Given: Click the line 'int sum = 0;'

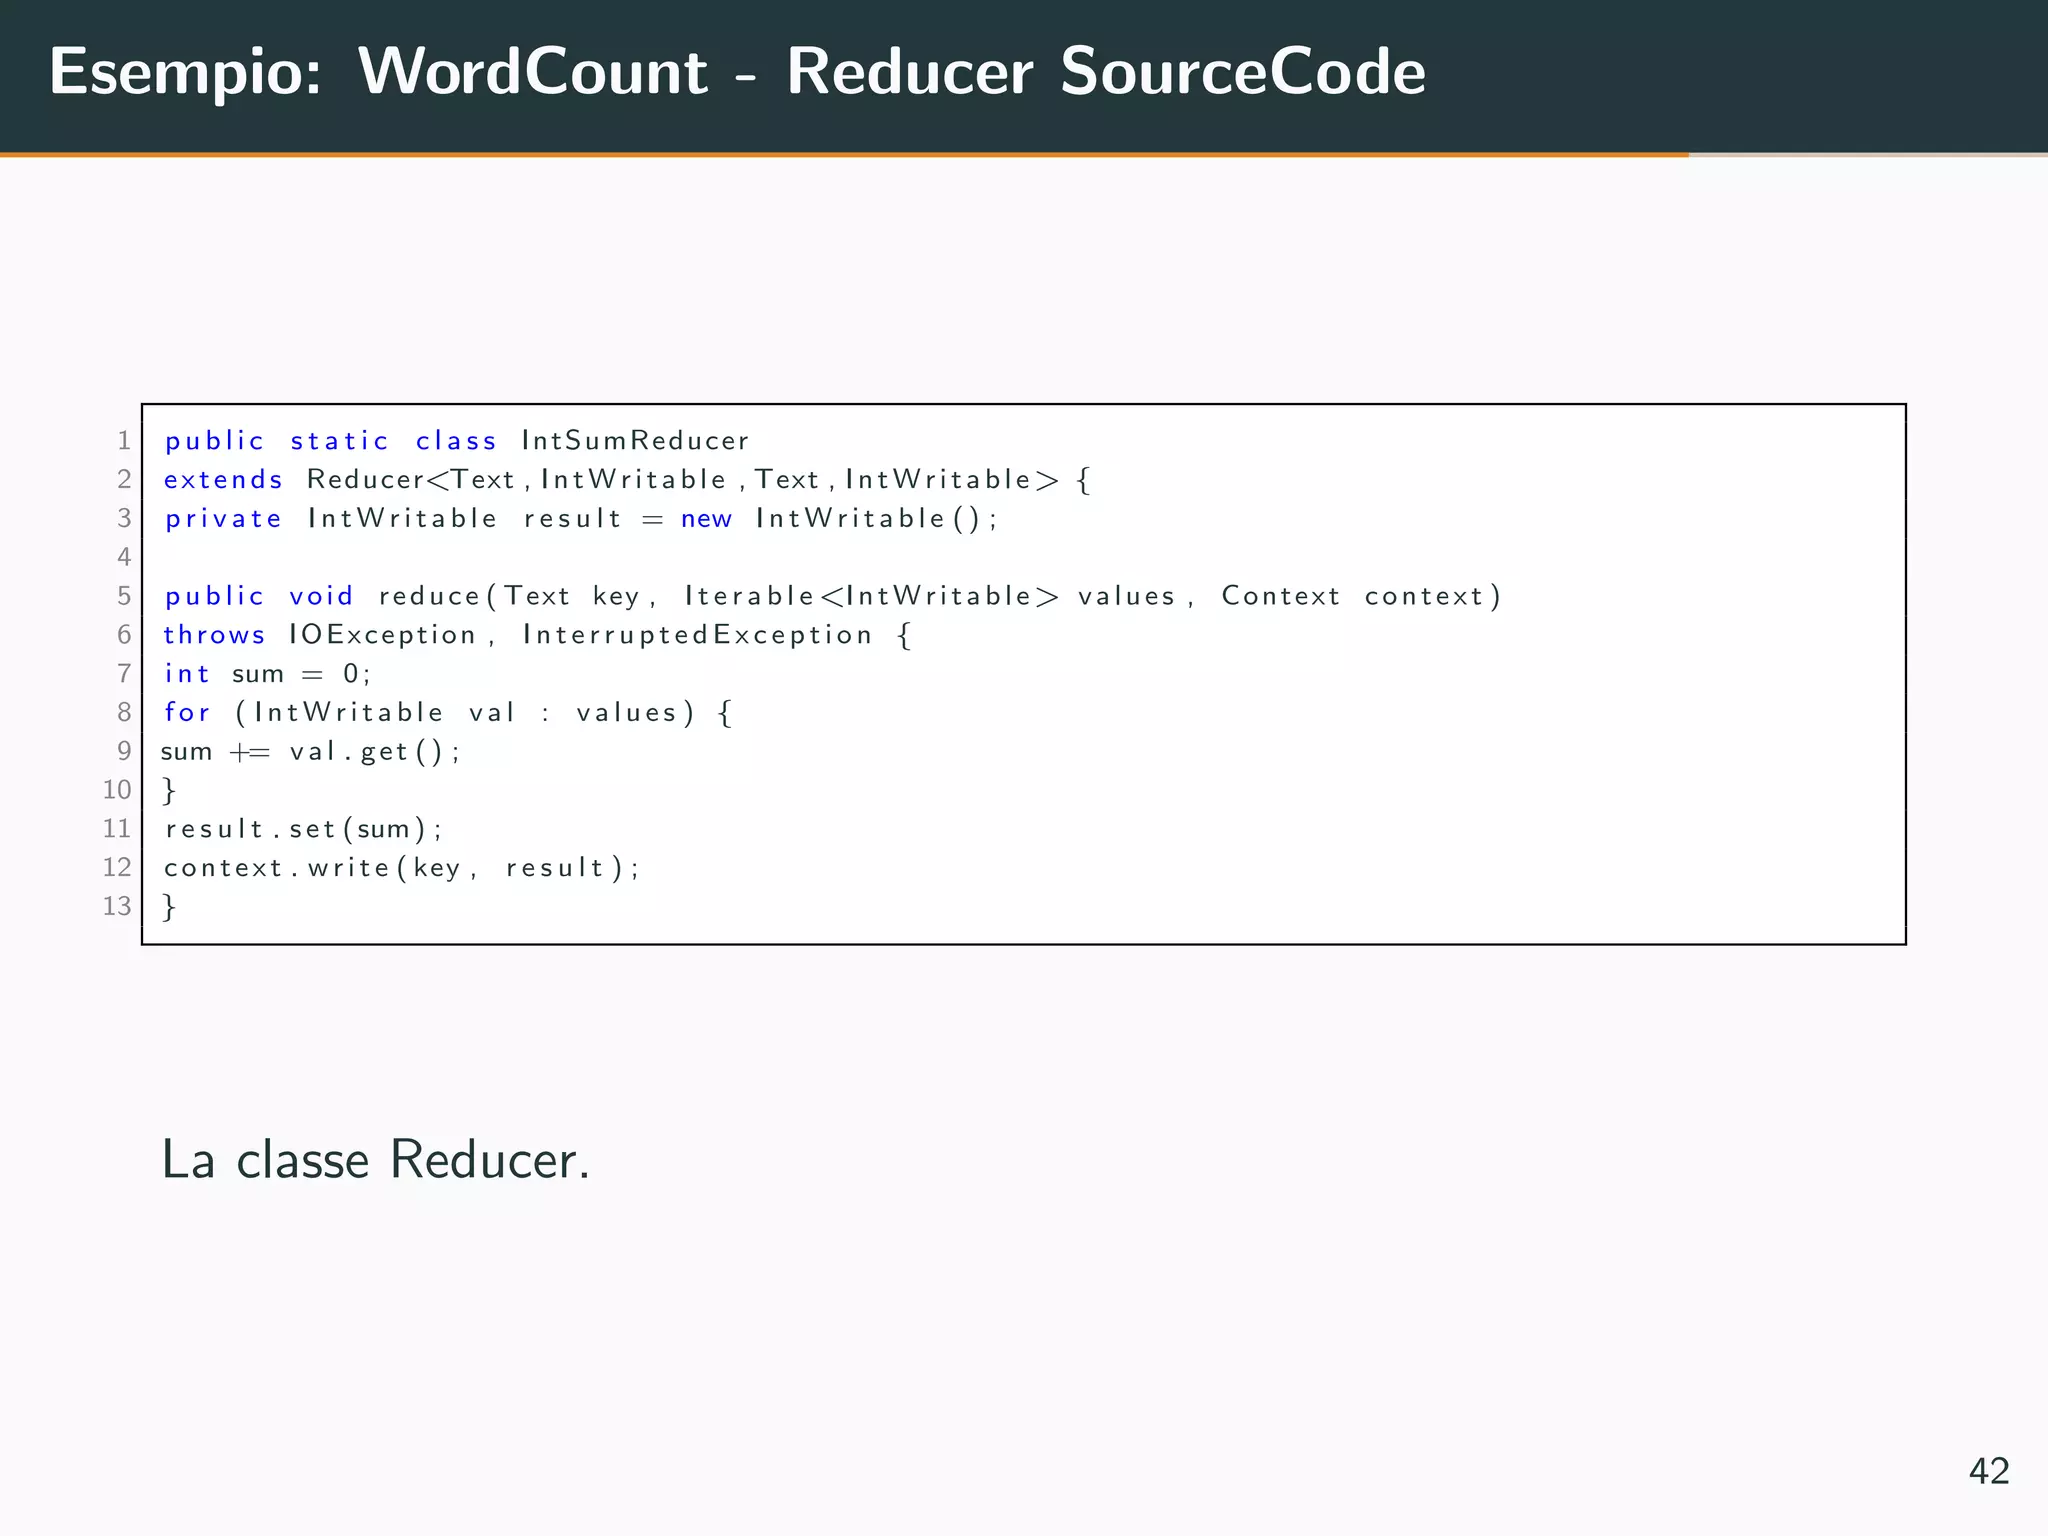Looking at the screenshot, I should pyautogui.click(x=267, y=674).
